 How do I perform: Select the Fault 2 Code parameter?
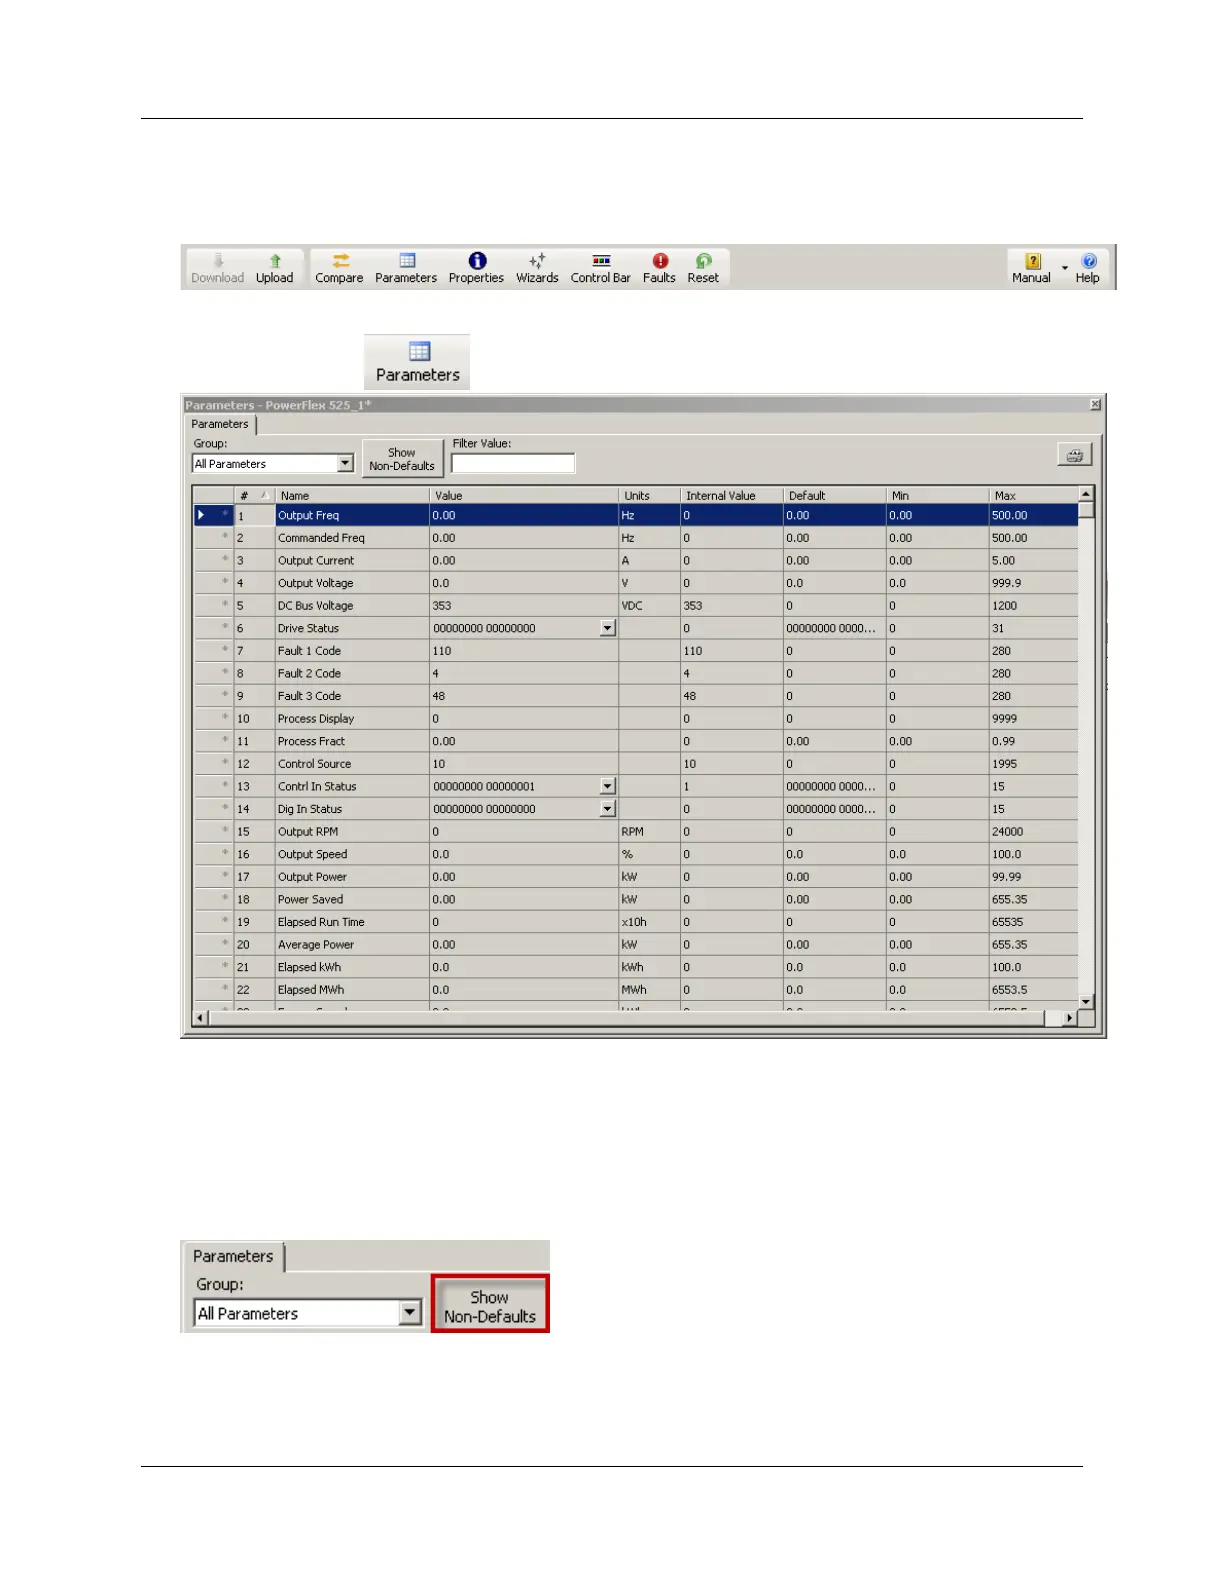point(309,674)
